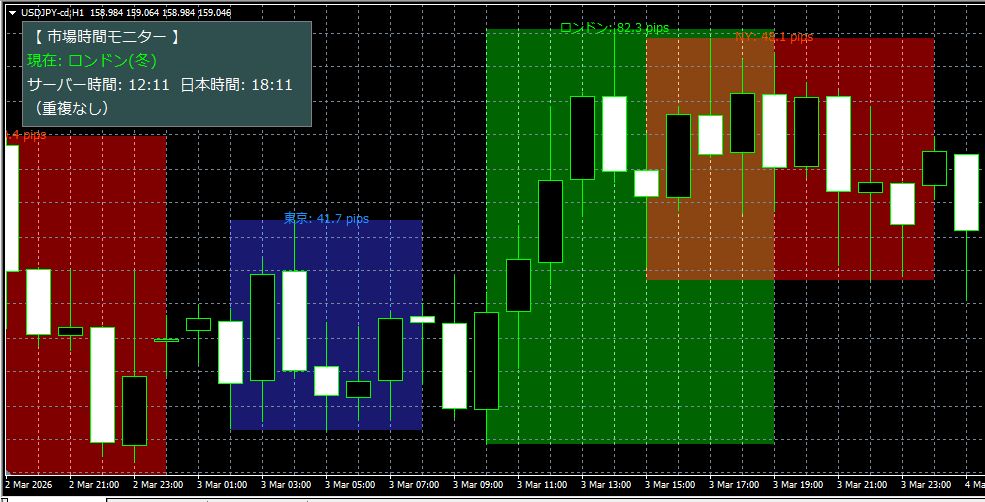
Task: Open the chart dropdown triangle beside USDJPY-cd
Action: pos(12,13)
